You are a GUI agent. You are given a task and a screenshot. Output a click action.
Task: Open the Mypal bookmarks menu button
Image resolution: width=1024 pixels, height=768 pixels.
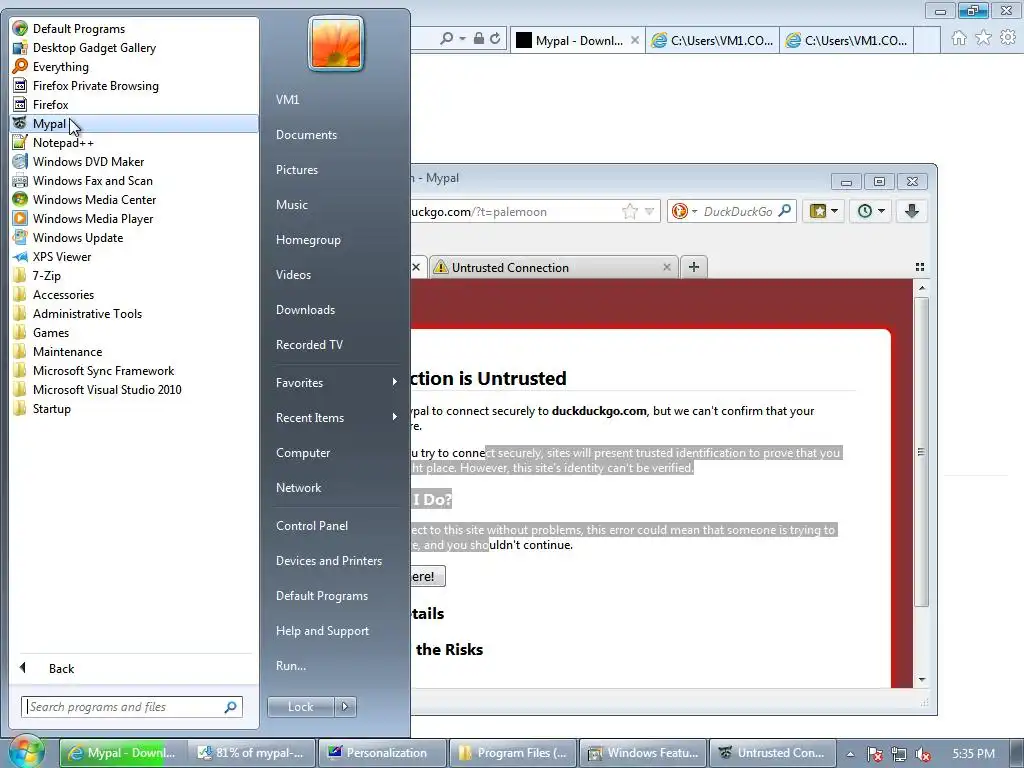[x=824, y=211]
